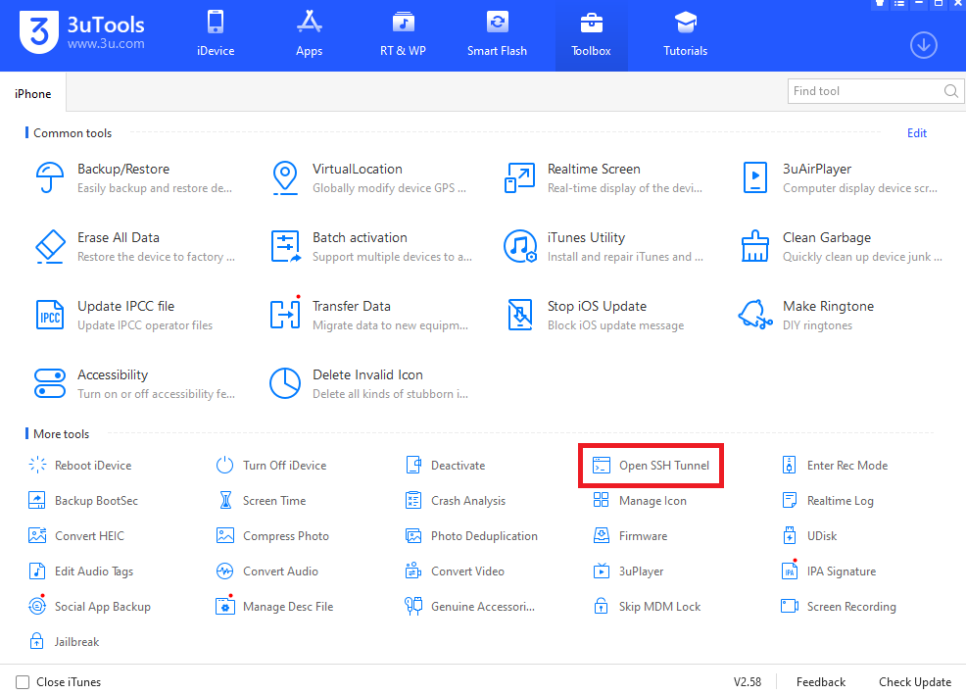Launch the Clean Garbage broom icon
The width and height of the screenshot is (966, 695).
[755, 246]
